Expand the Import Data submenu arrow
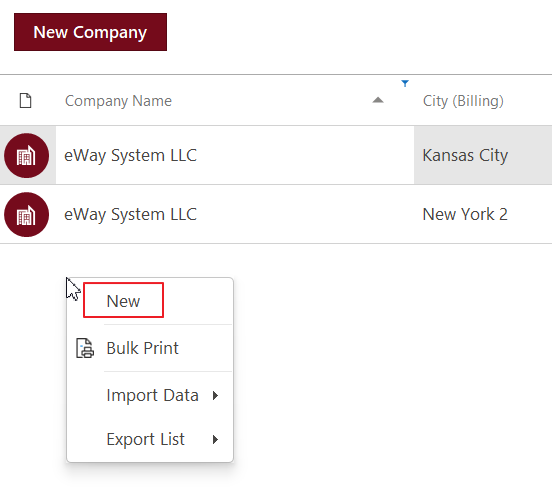The height and width of the screenshot is (498, 552). 215,396
